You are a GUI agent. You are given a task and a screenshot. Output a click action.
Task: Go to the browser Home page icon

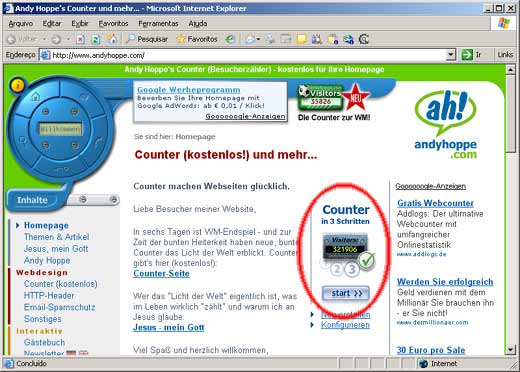(x=112, y=39)
